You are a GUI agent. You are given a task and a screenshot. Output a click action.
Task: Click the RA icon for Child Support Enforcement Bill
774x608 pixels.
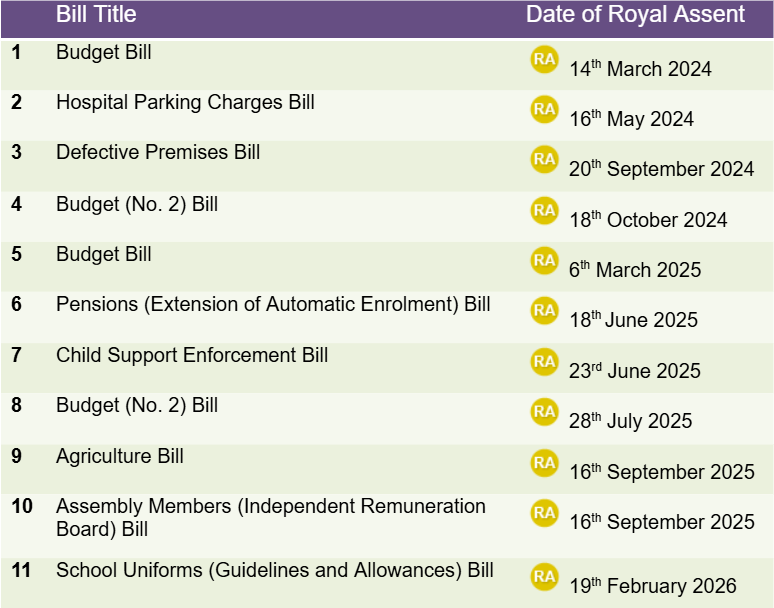coord(544,361)
